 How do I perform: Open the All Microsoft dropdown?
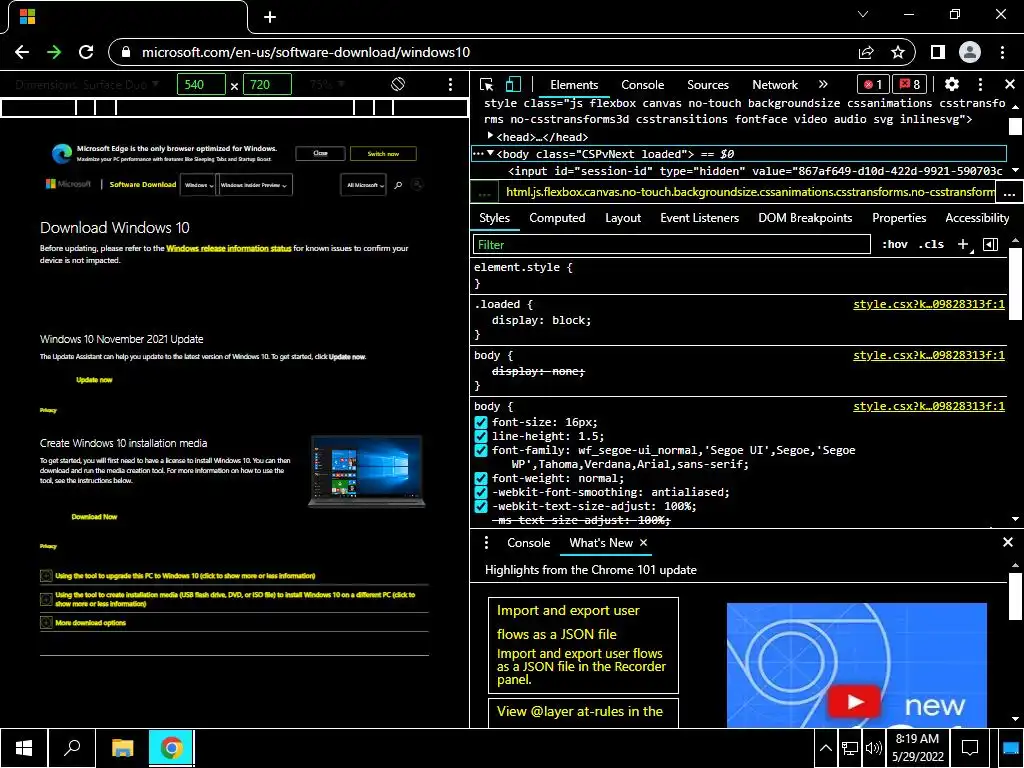point(363,185)
